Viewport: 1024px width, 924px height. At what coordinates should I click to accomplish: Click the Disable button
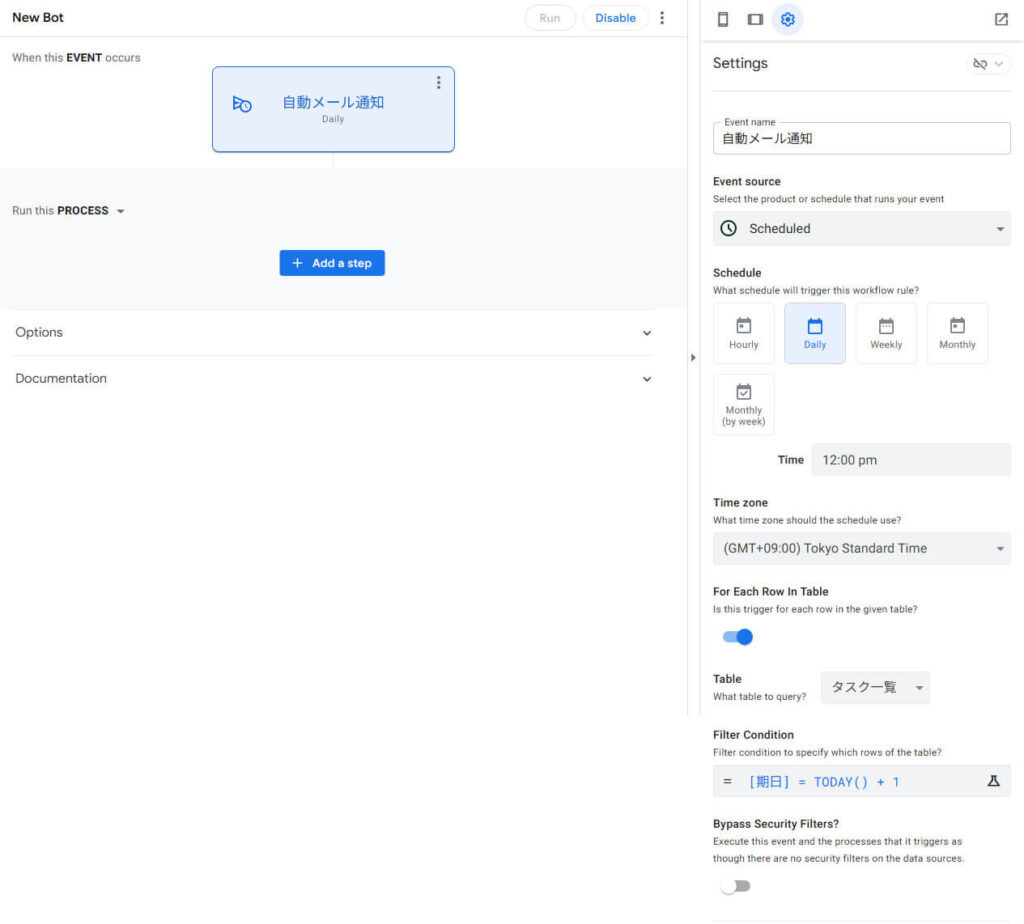615,18
